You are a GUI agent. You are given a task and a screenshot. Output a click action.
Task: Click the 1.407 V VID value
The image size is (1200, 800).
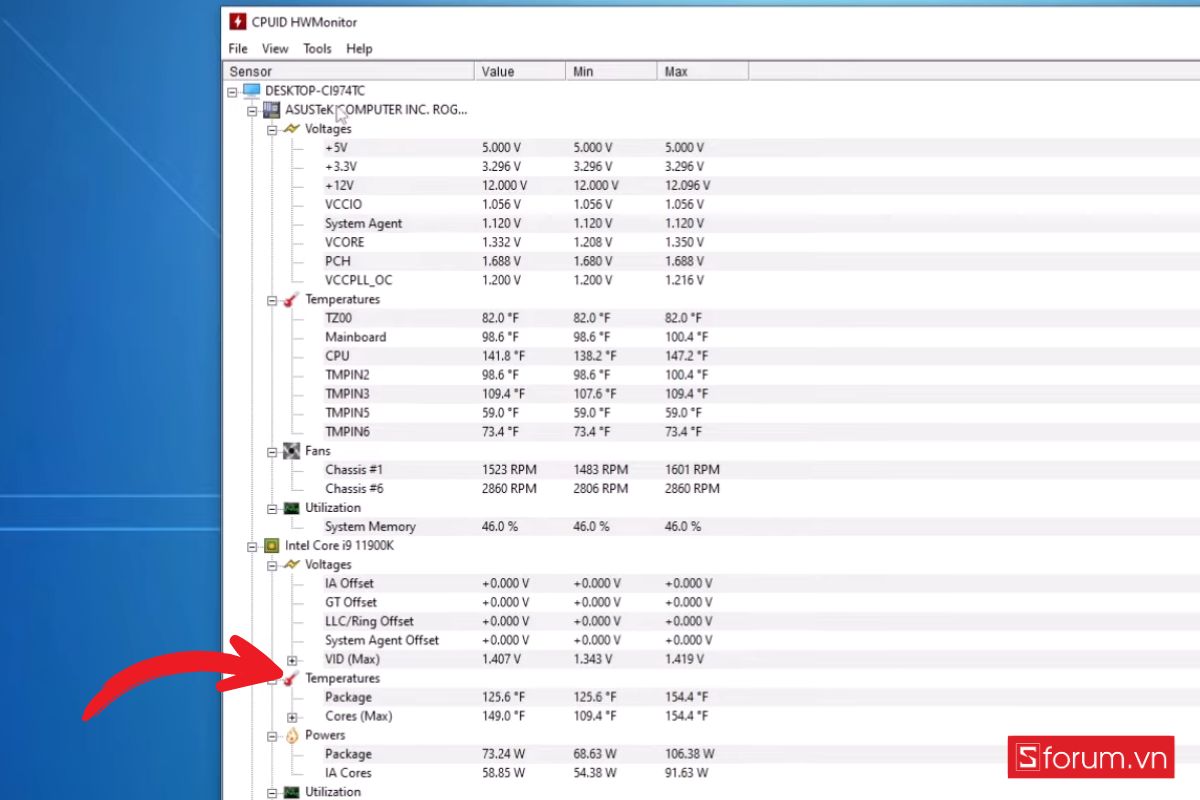[x=502, y=659]
